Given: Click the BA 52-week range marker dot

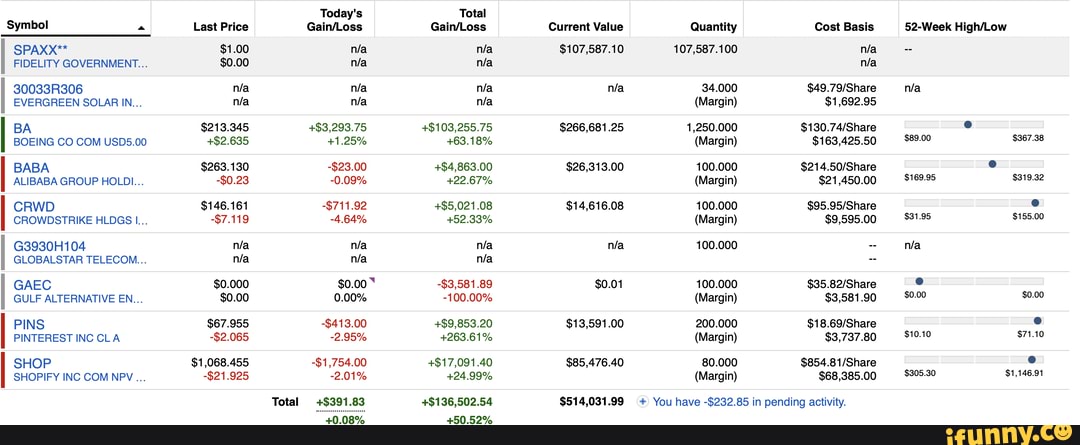Looking at the screenshot, I should pyautogui.click(x=968, y=124).
